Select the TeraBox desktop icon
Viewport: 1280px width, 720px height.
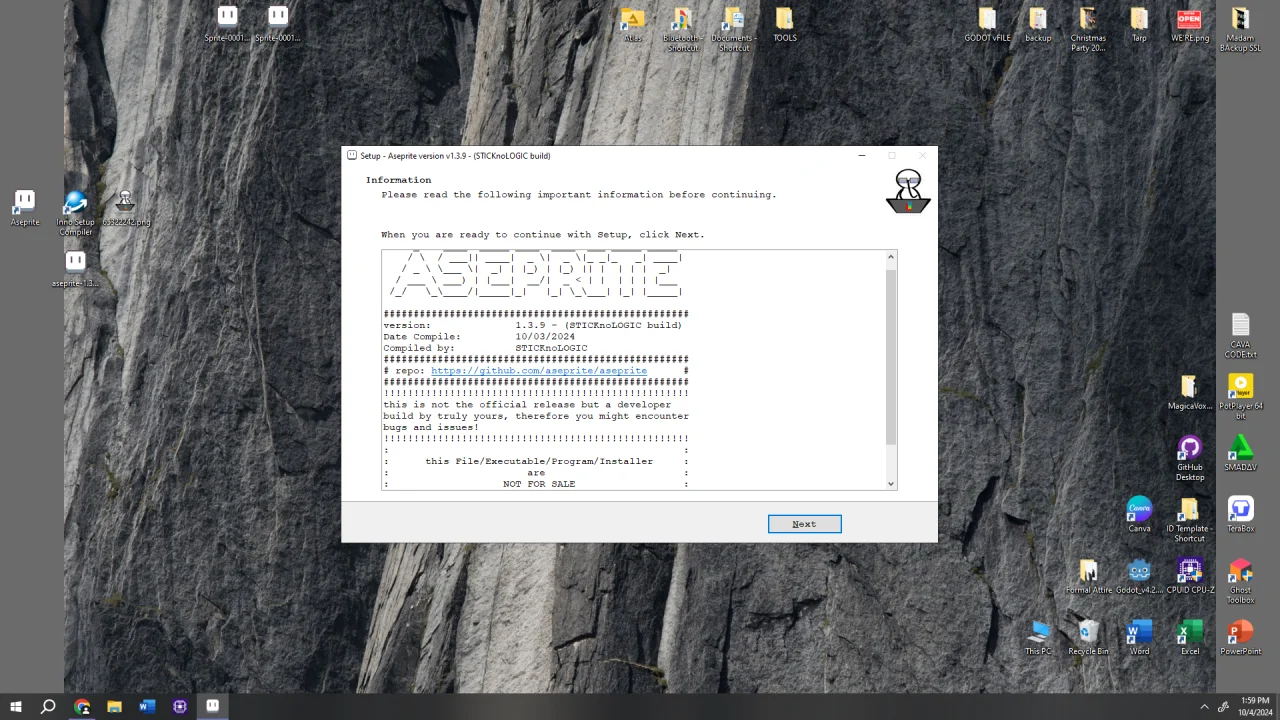pos(1240,515)
